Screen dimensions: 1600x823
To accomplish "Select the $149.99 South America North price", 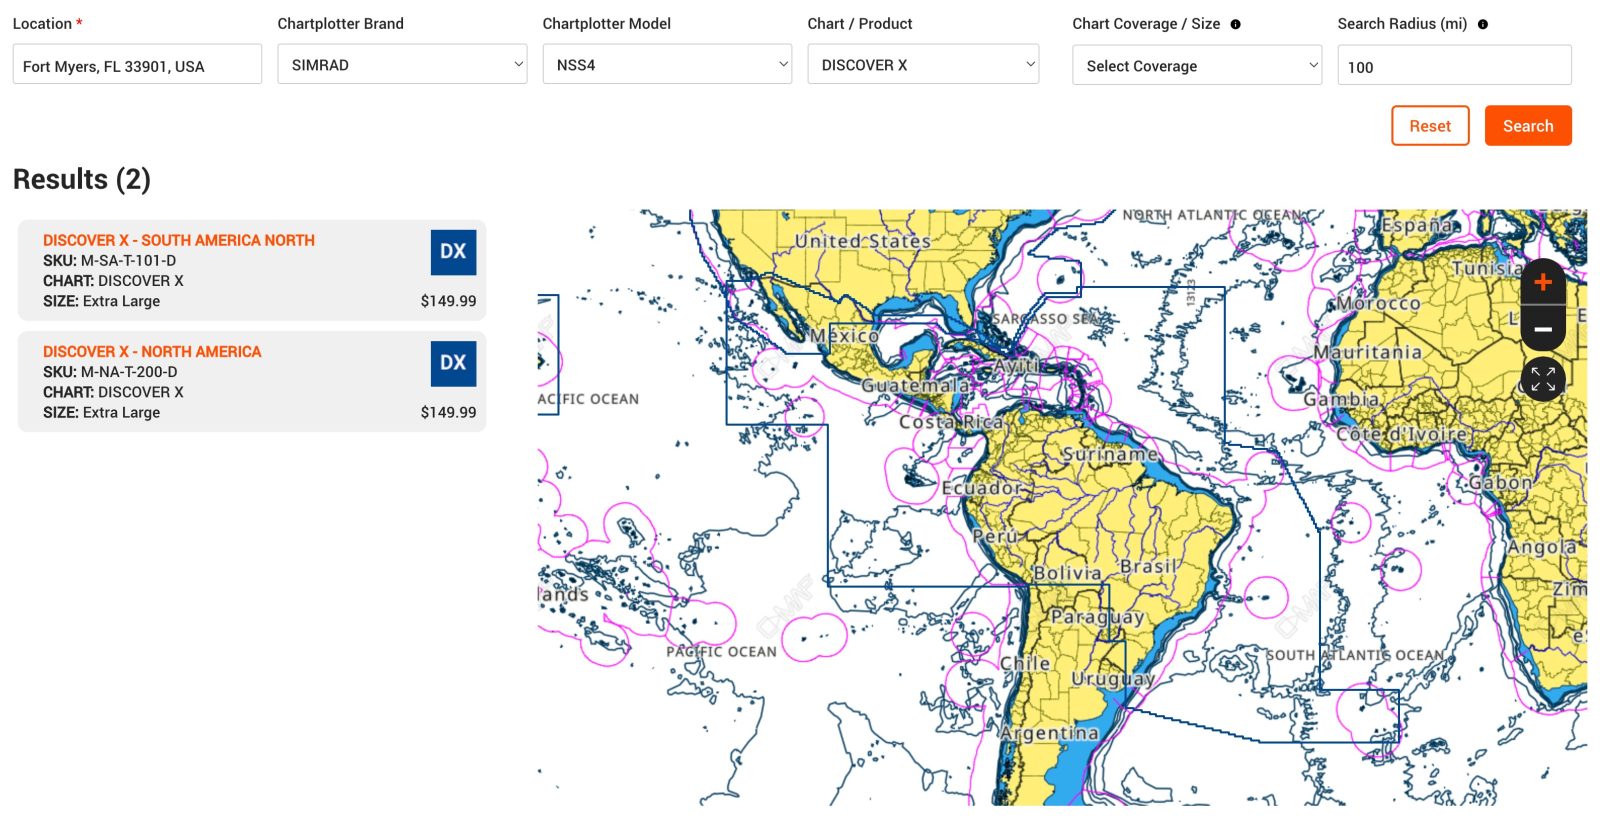I will click(x=448, y=301).
